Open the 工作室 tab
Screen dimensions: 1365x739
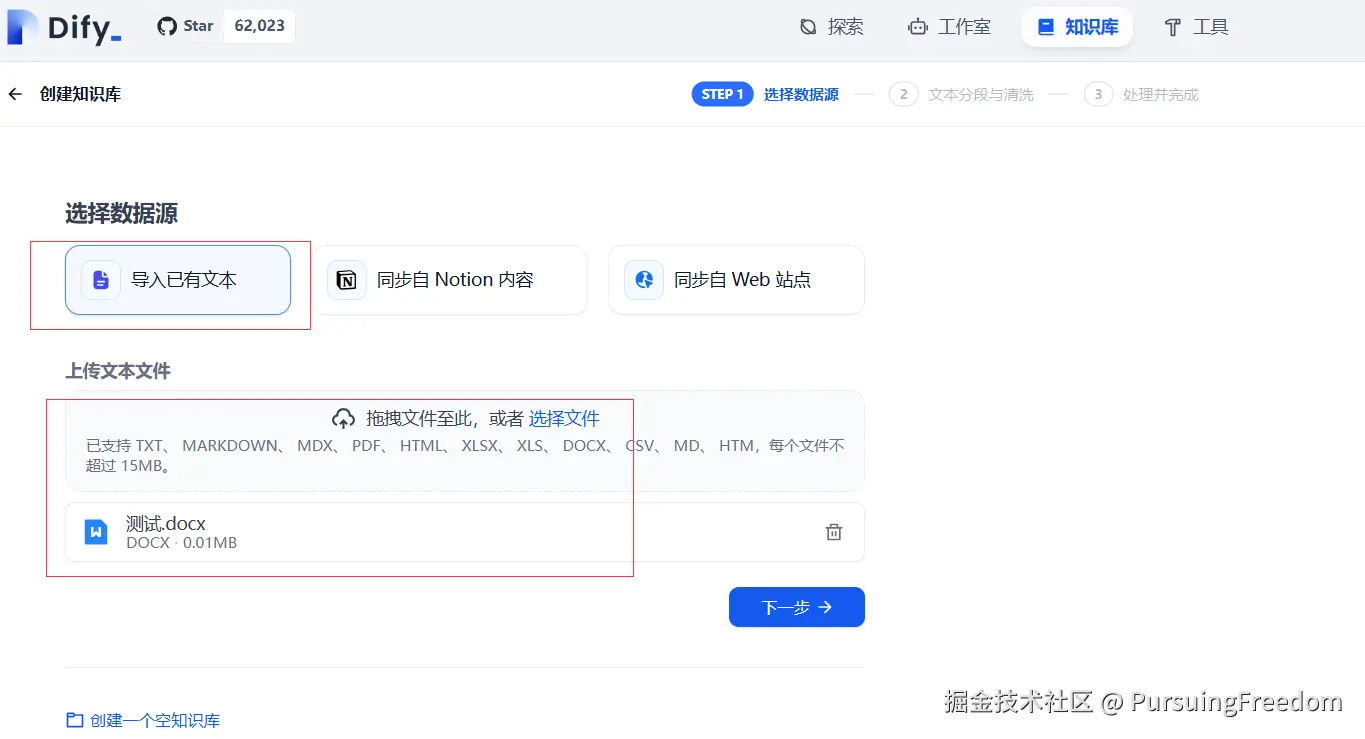coord(949,27)
